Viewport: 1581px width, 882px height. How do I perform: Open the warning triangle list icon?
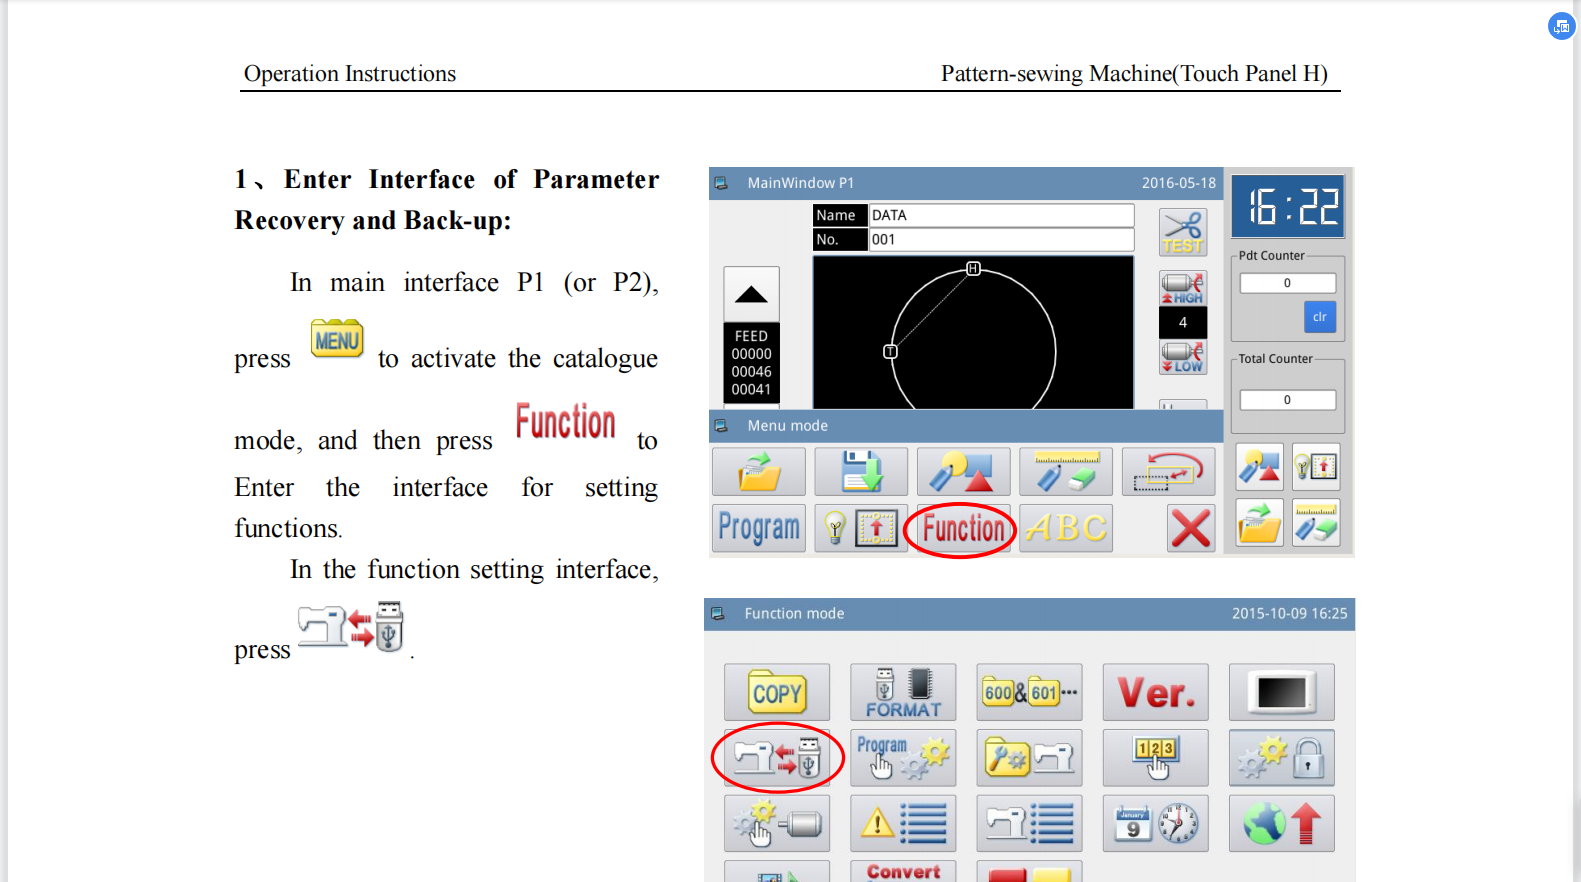pyautogui.click(x=903, y=823)
